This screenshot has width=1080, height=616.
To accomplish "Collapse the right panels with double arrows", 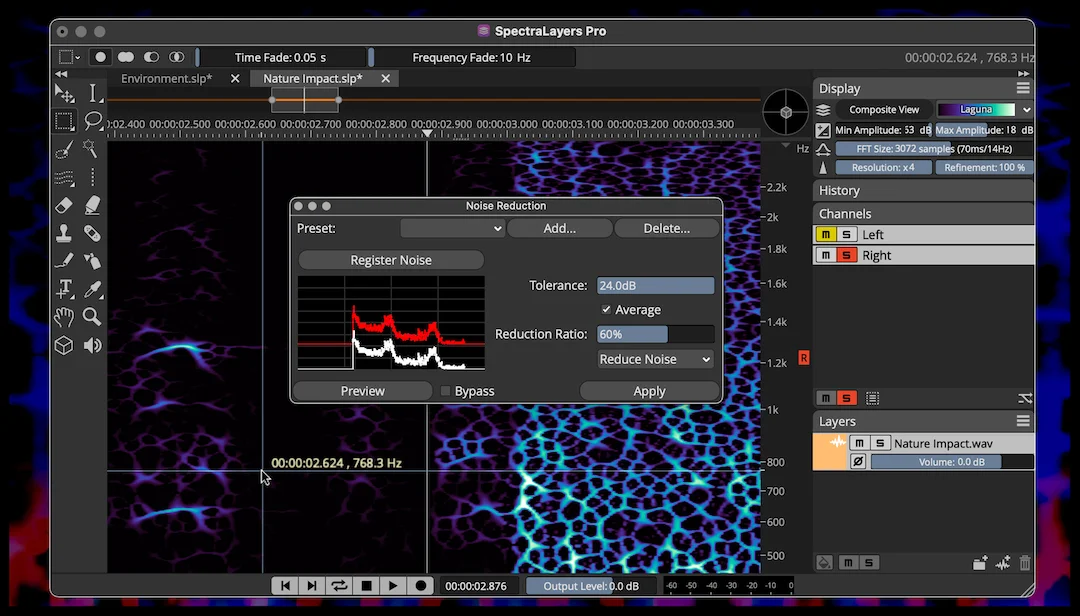I will point(1024,74).
